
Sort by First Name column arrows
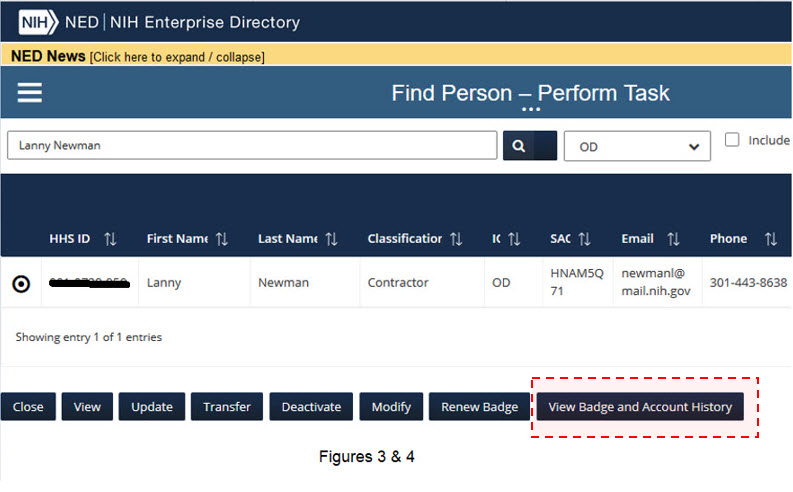tap(222, 239)
